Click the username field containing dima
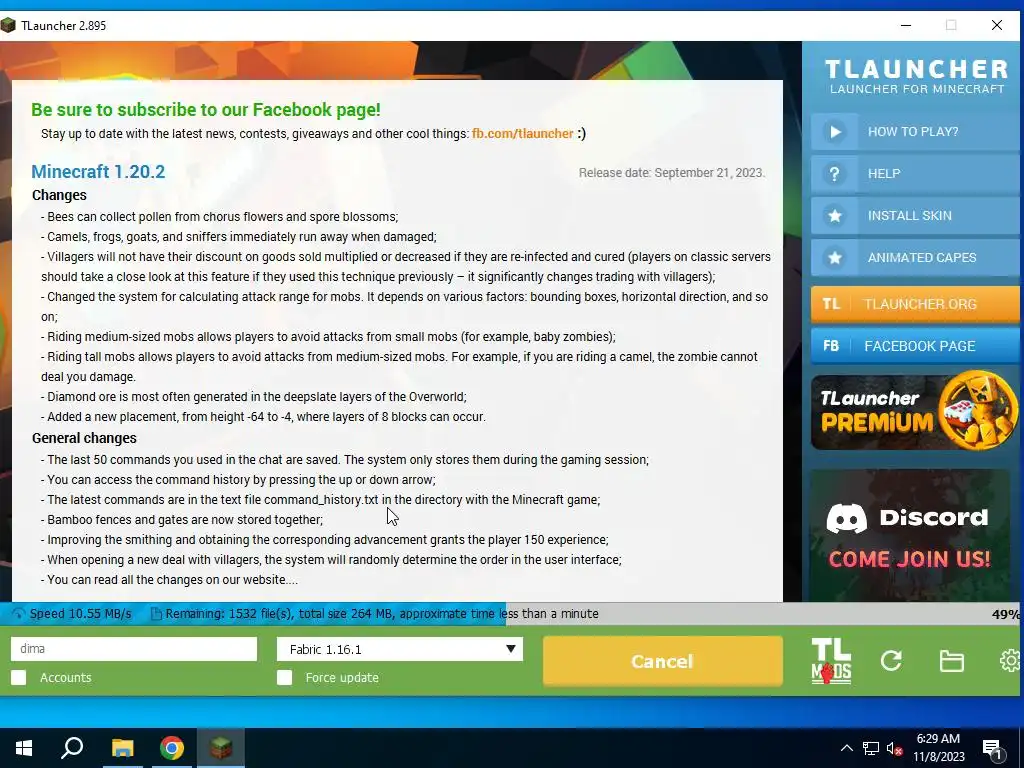1024x768 pixels. 134,649
